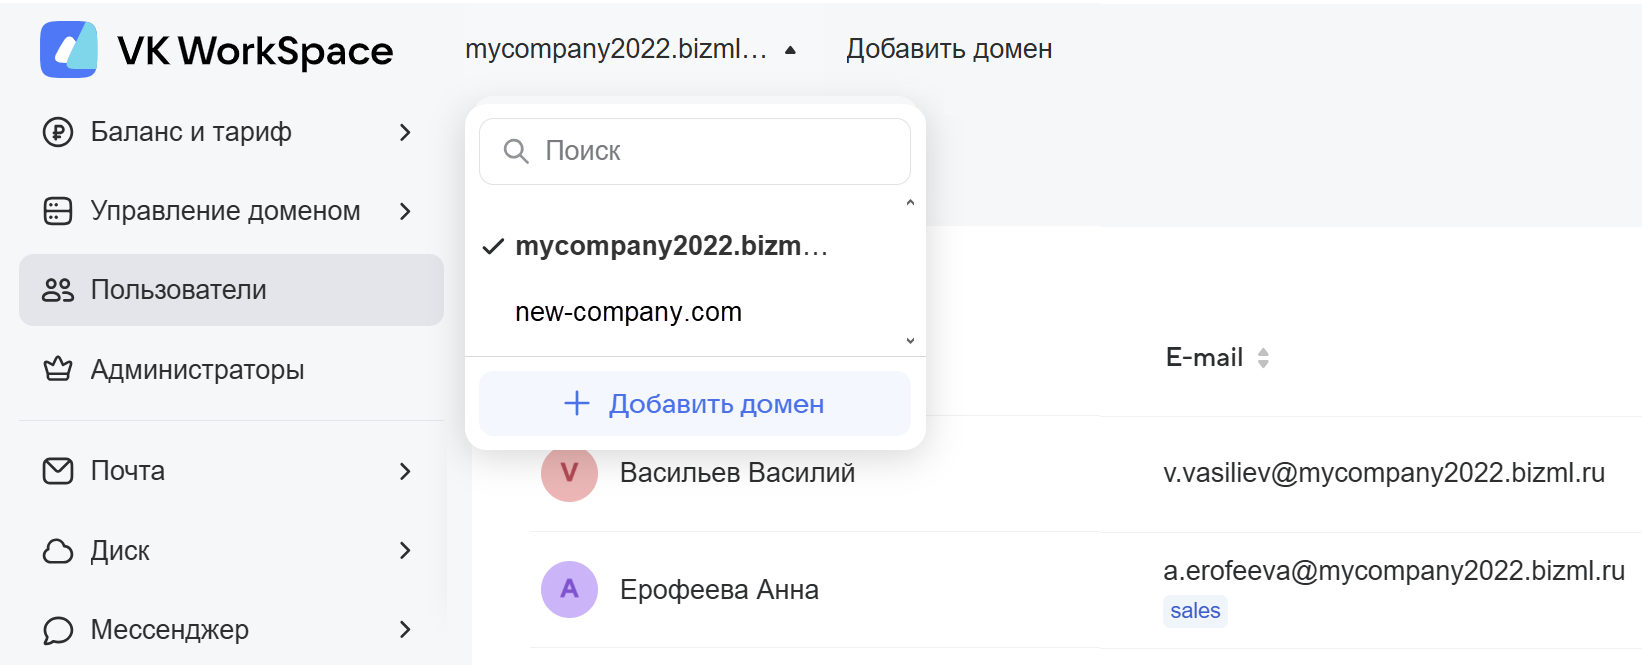Click the domain management server icon

[58, 211]
